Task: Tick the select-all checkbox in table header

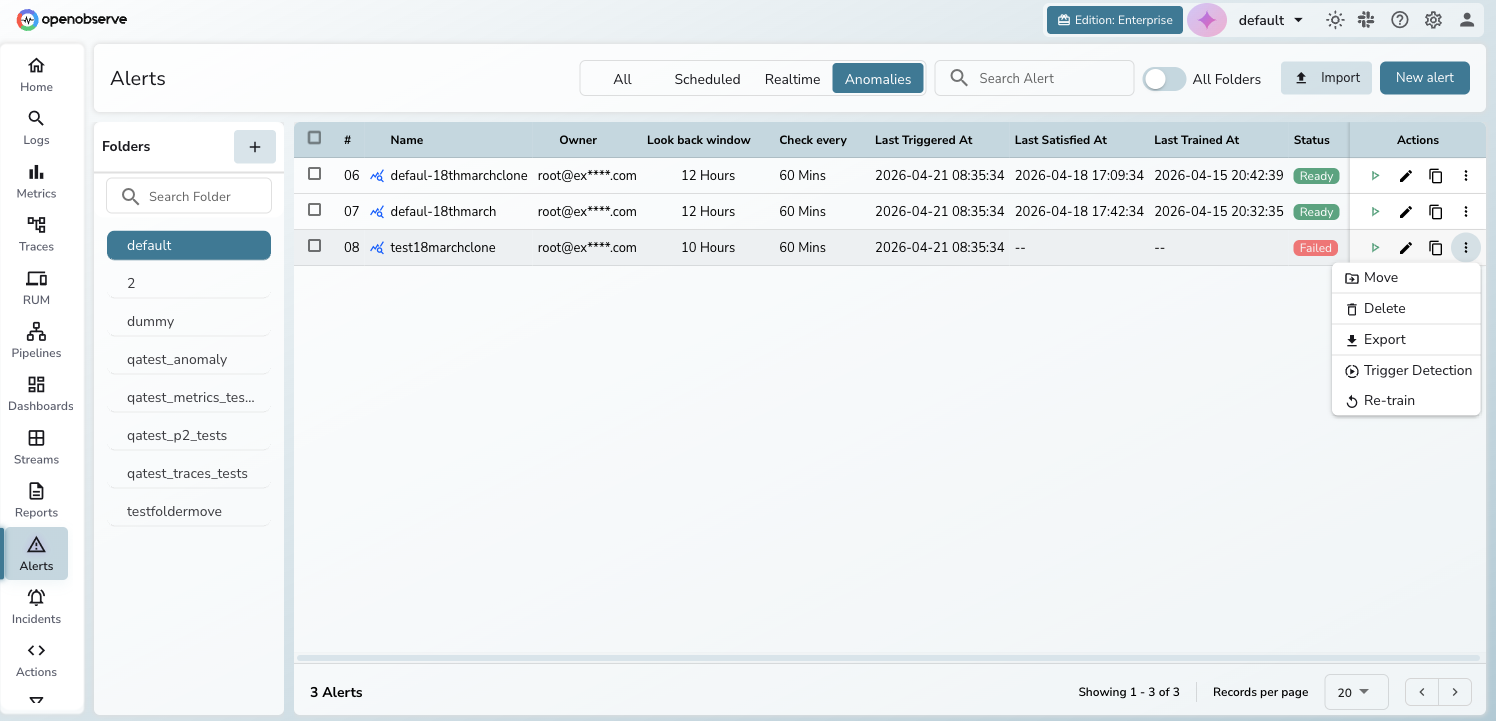Action: pos(315,138)
